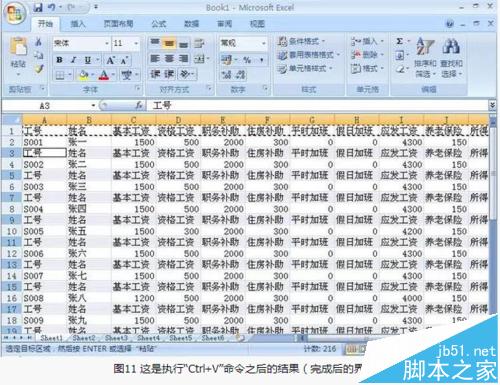Align text right

tap(184, 59)
